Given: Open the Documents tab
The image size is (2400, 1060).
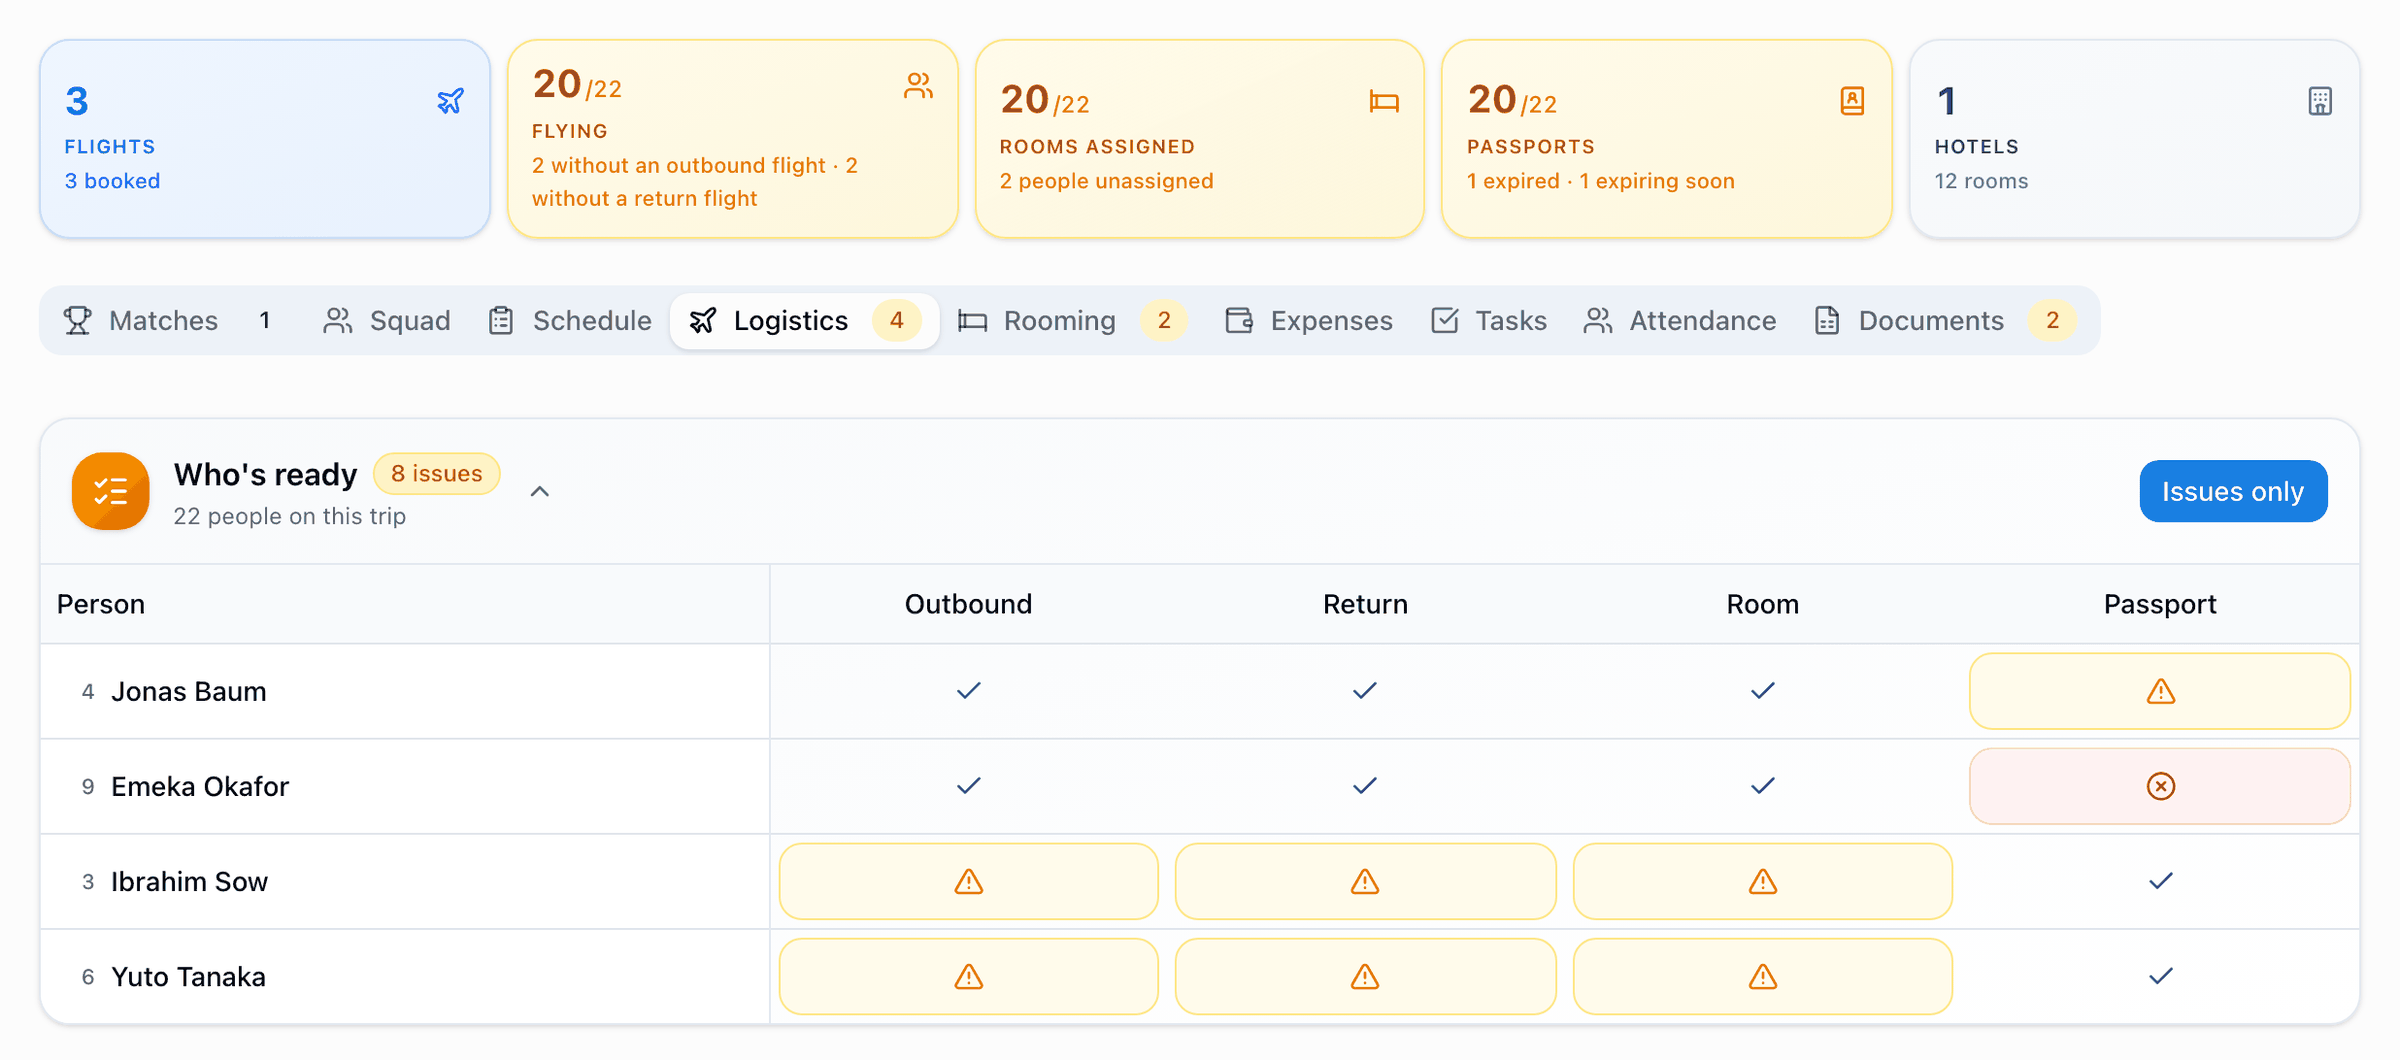Looking at the screenshot, I should [x=1945, y=320].
